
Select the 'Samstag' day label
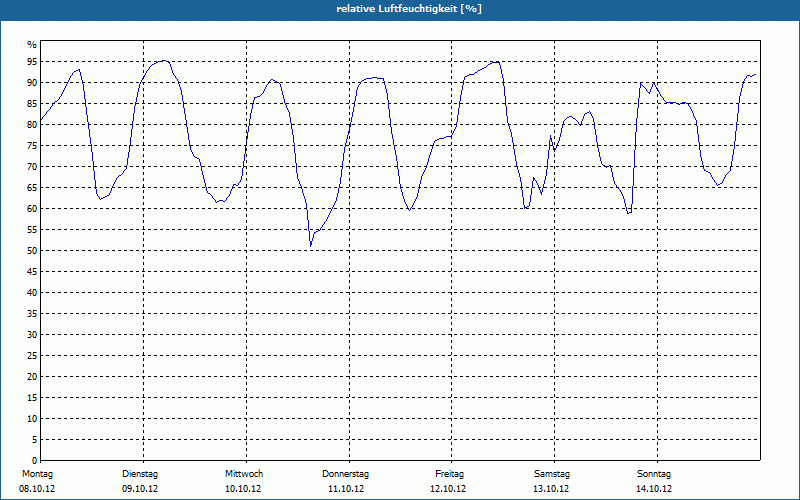[552, 474]
